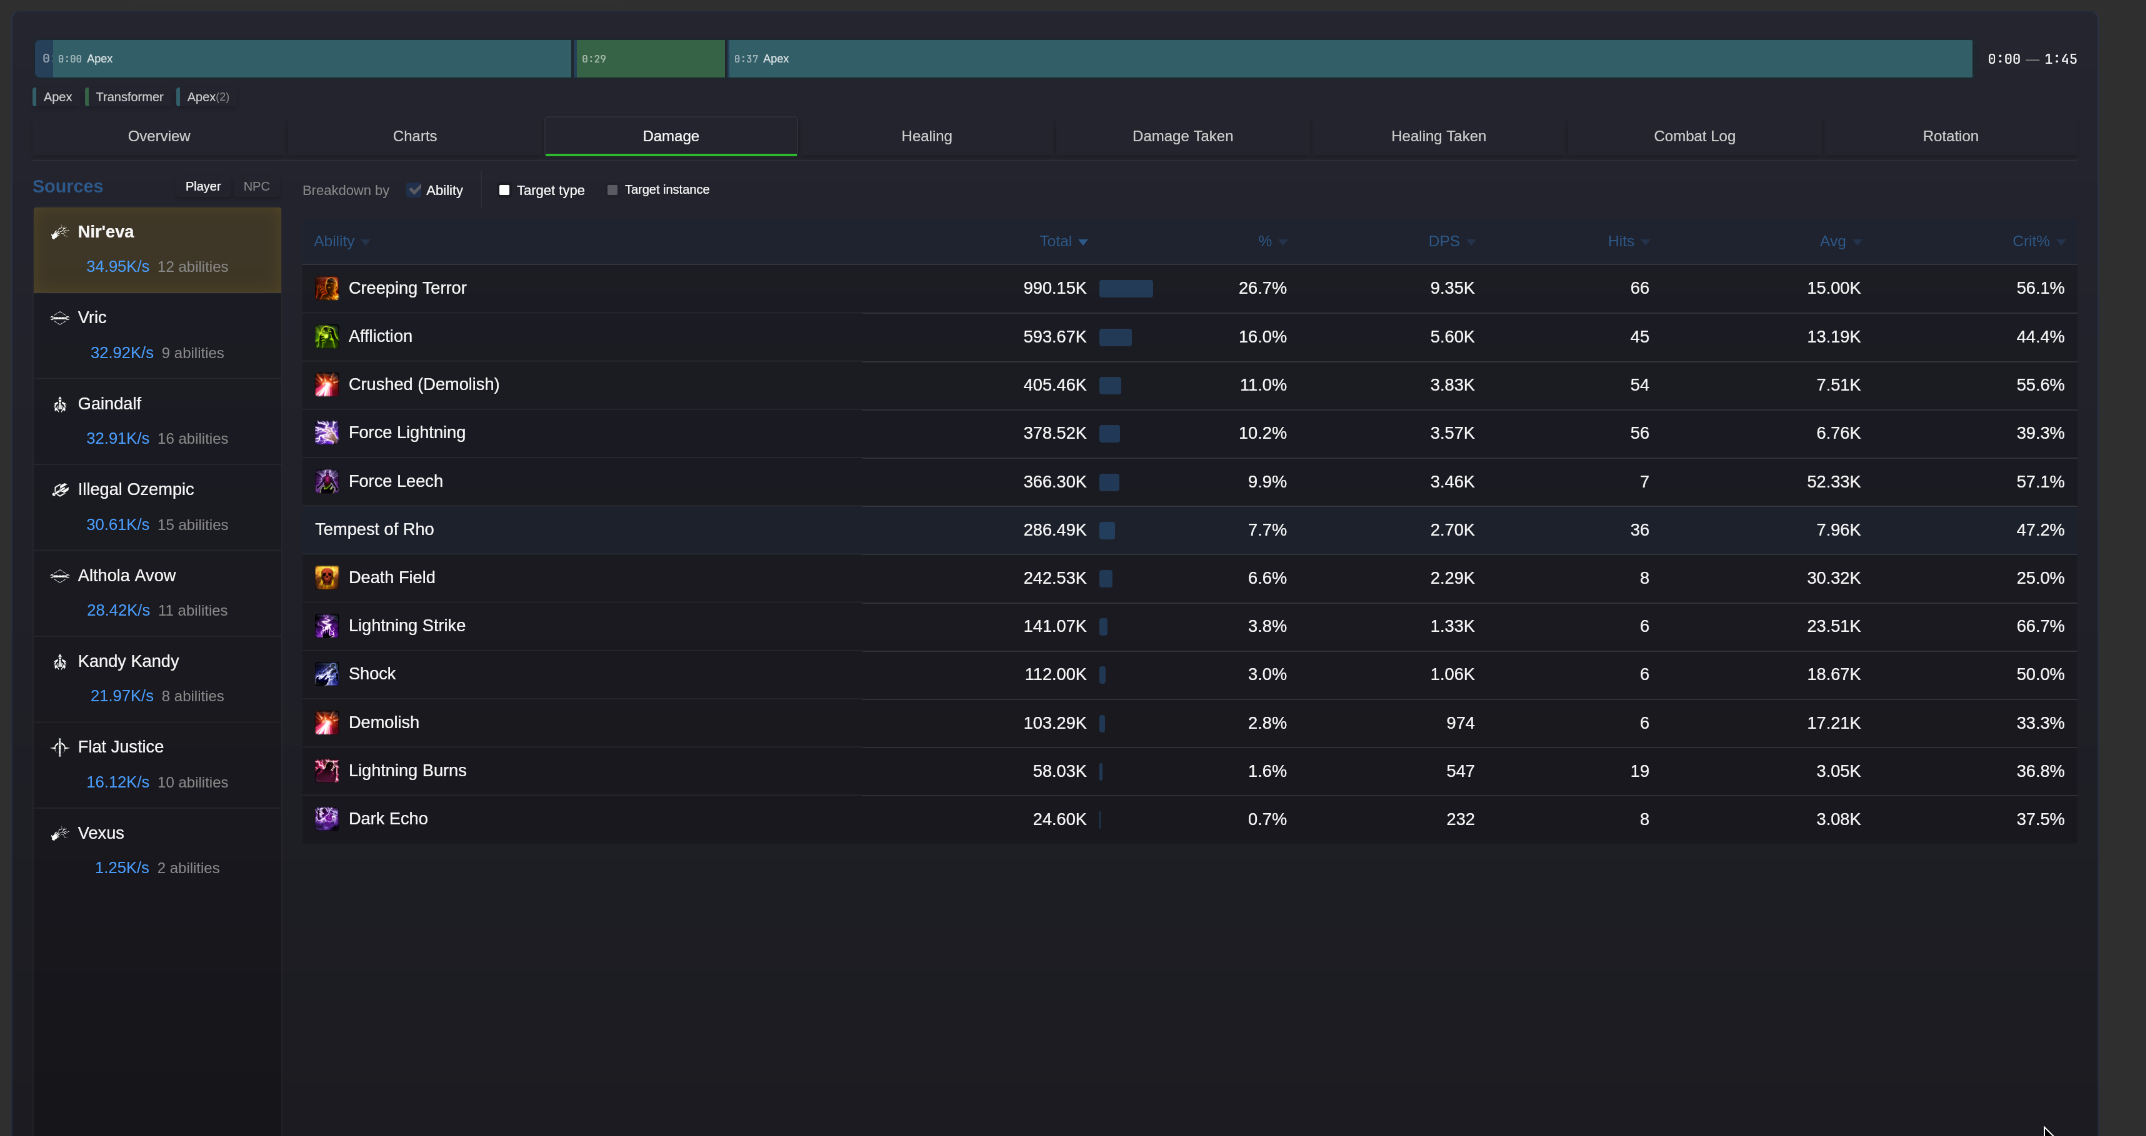Enable the Target instance checkbox
The image size is (2146, 1136).
point(611,189)
